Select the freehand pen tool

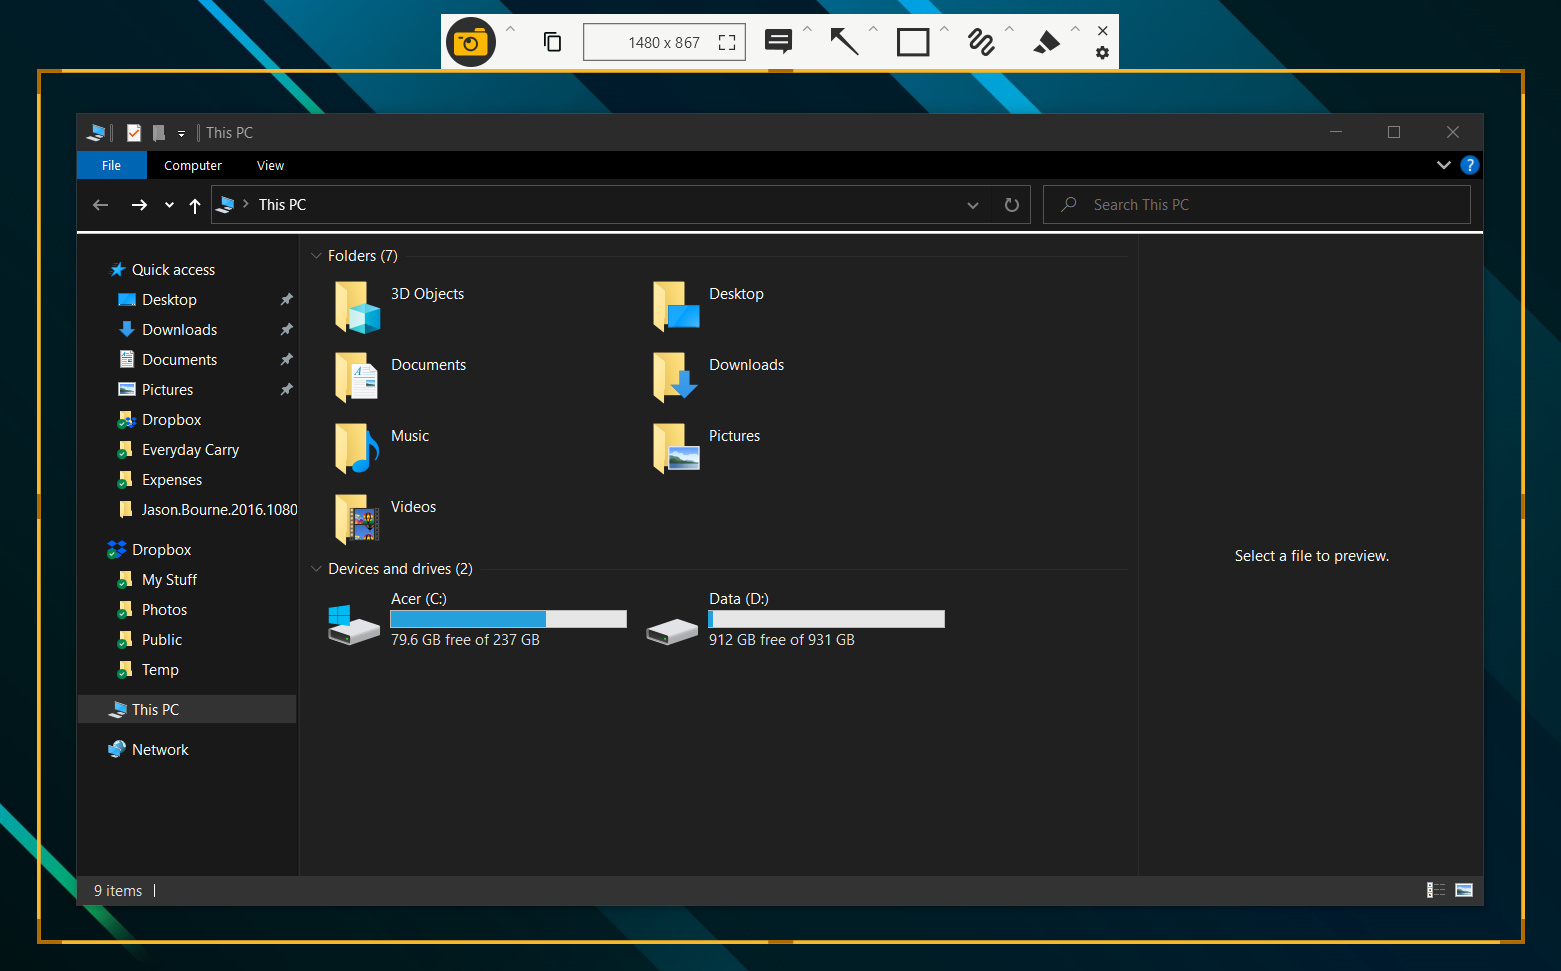[980, 42]
